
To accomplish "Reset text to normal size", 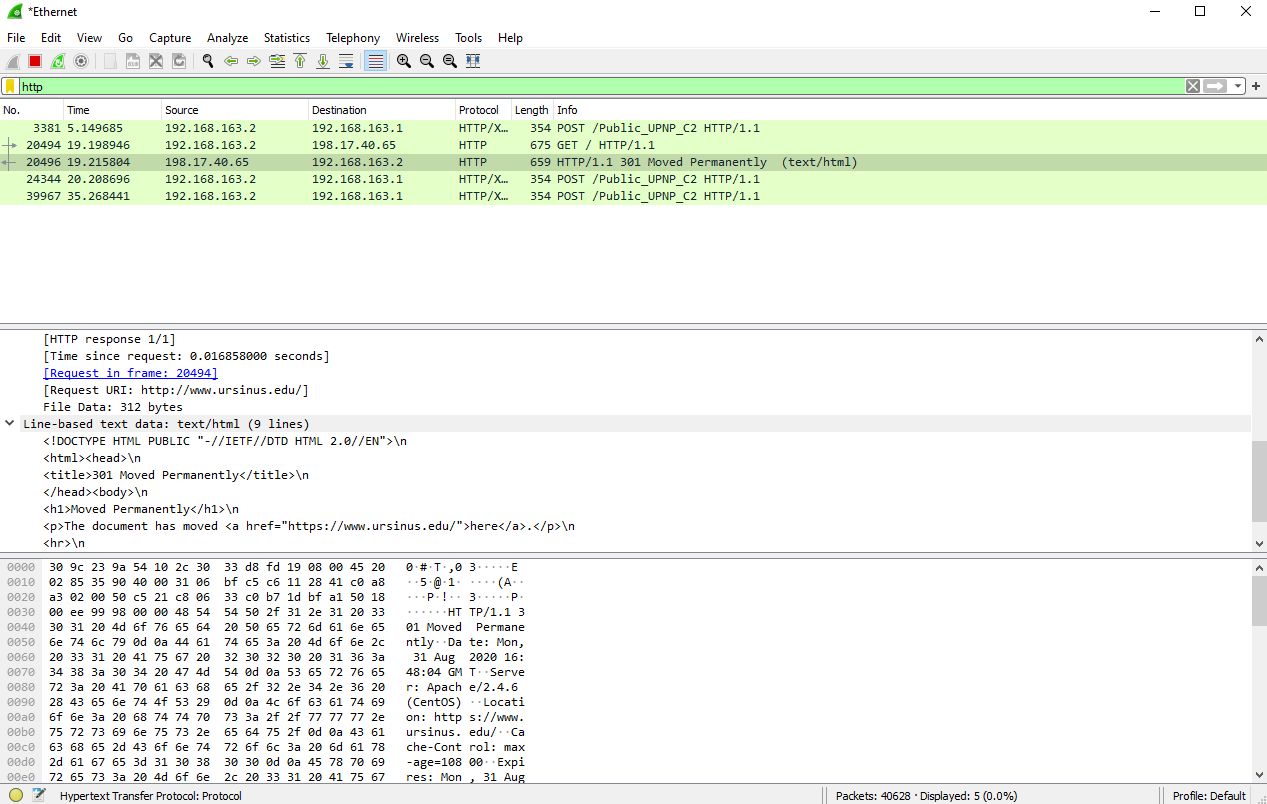I will tap(450, 61).
